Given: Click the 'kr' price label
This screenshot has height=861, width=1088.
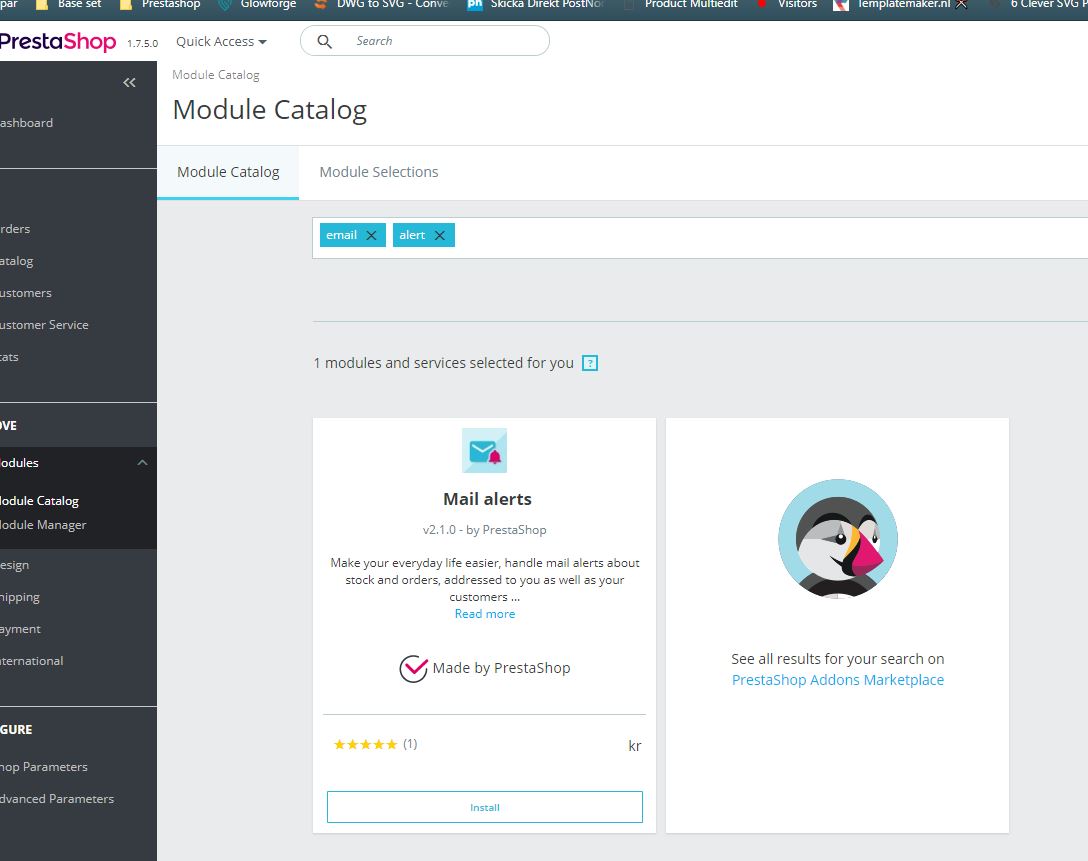Looking at the screenshot, I should 635,746.
